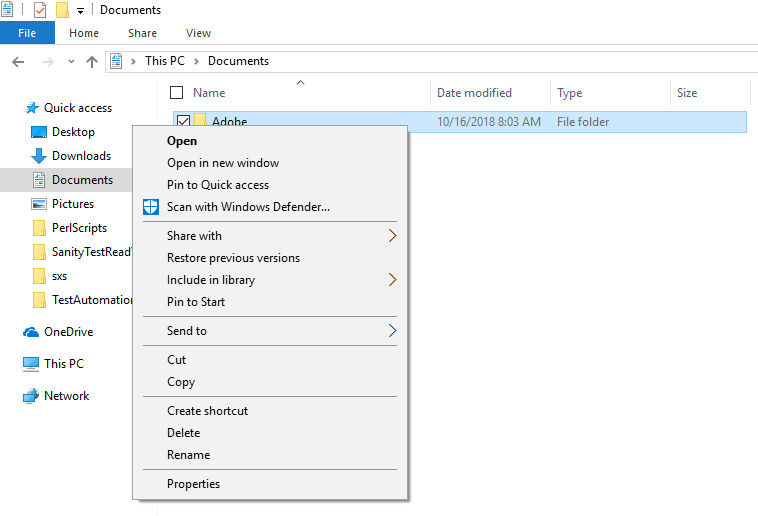Select Pictures label in navigation pane

tap(73, 204)
